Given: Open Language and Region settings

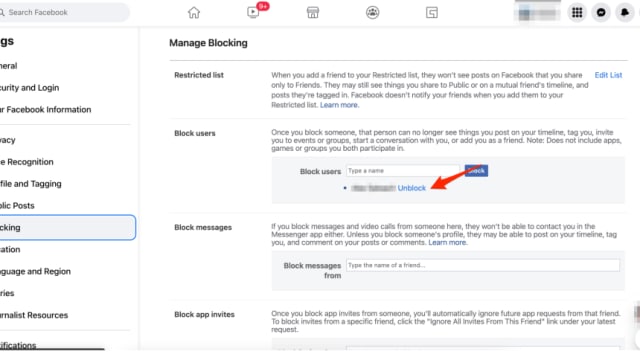Looking at the screenshot, I should point(35,271).
